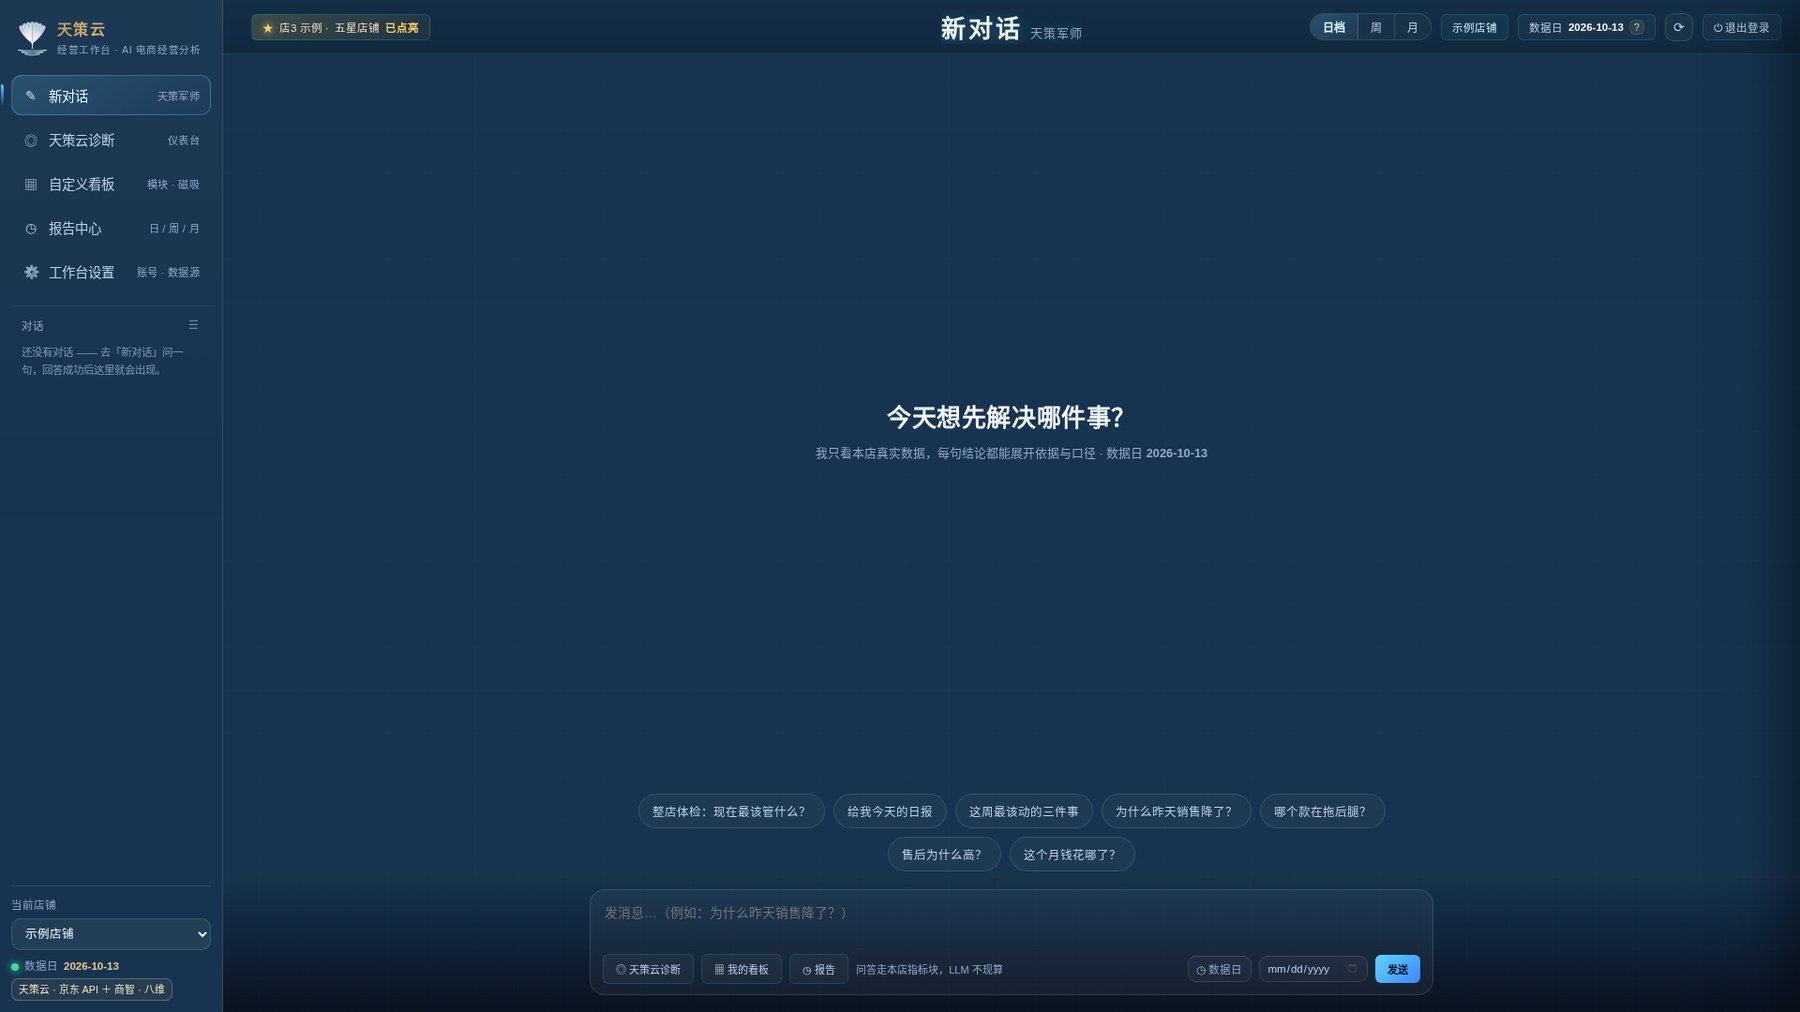Open 新对话 in the sidebar
1800x1012 pixels.
111,96
